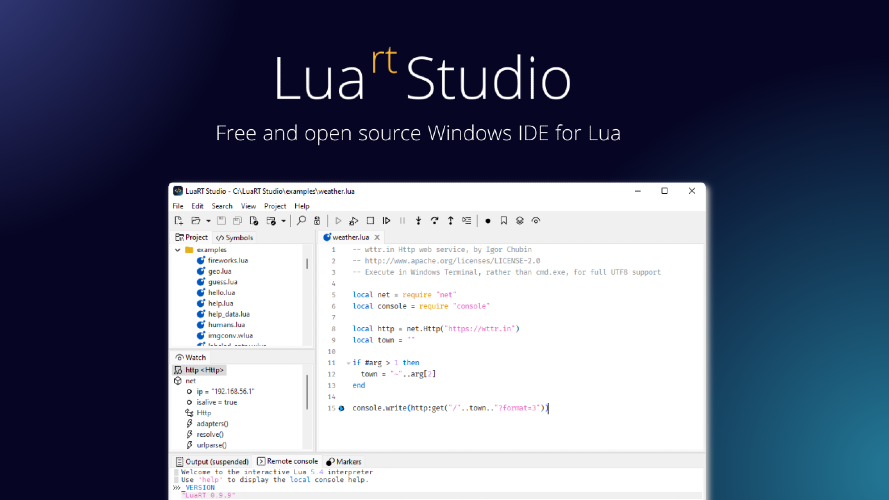Click the Project panel vertical scrollbar
889x500 pixels.
click(307, 264)
